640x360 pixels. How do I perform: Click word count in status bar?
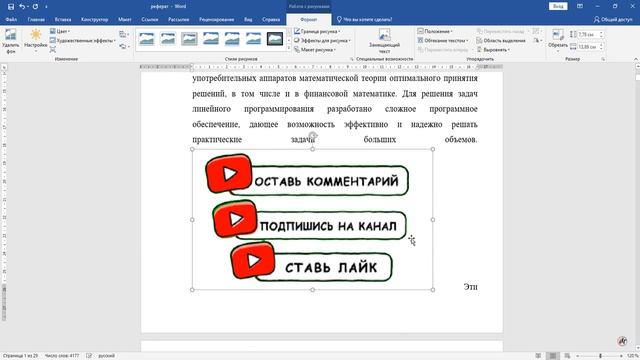pos(62,356)
